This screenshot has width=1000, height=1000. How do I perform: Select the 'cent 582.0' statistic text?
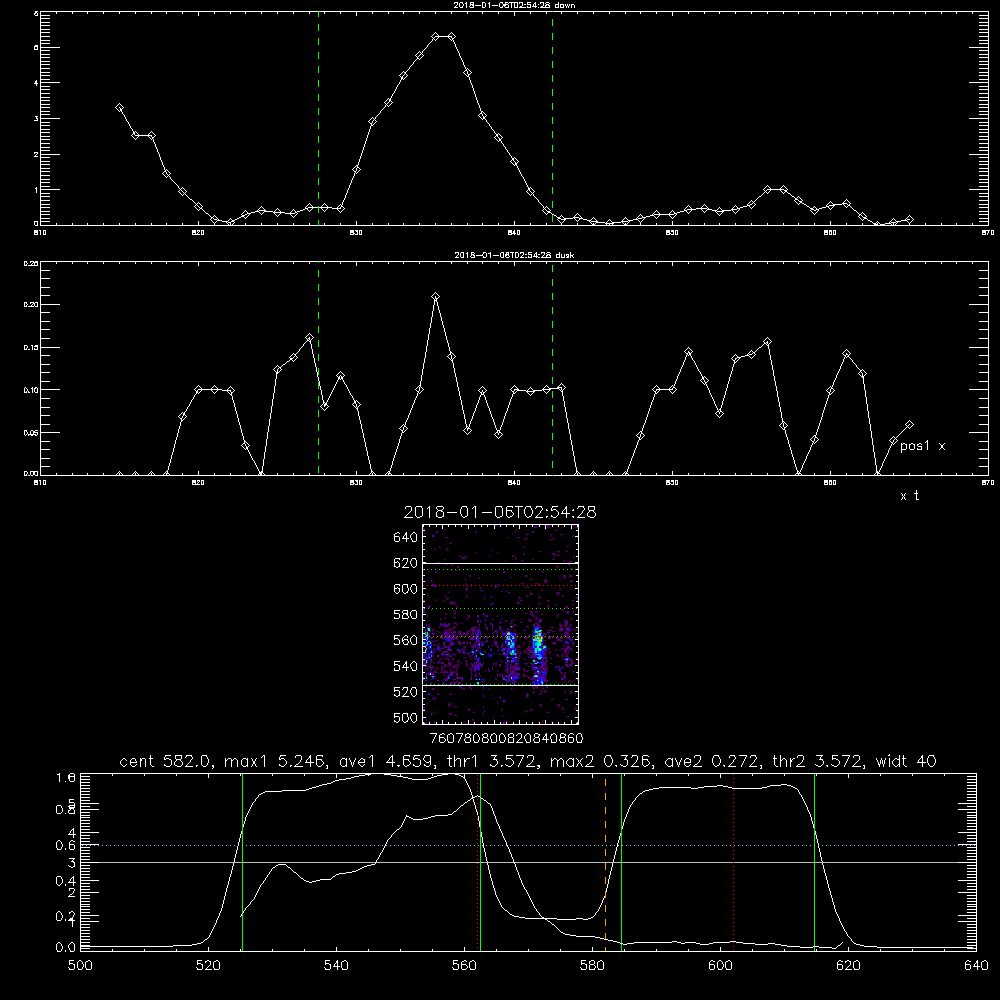167,761
